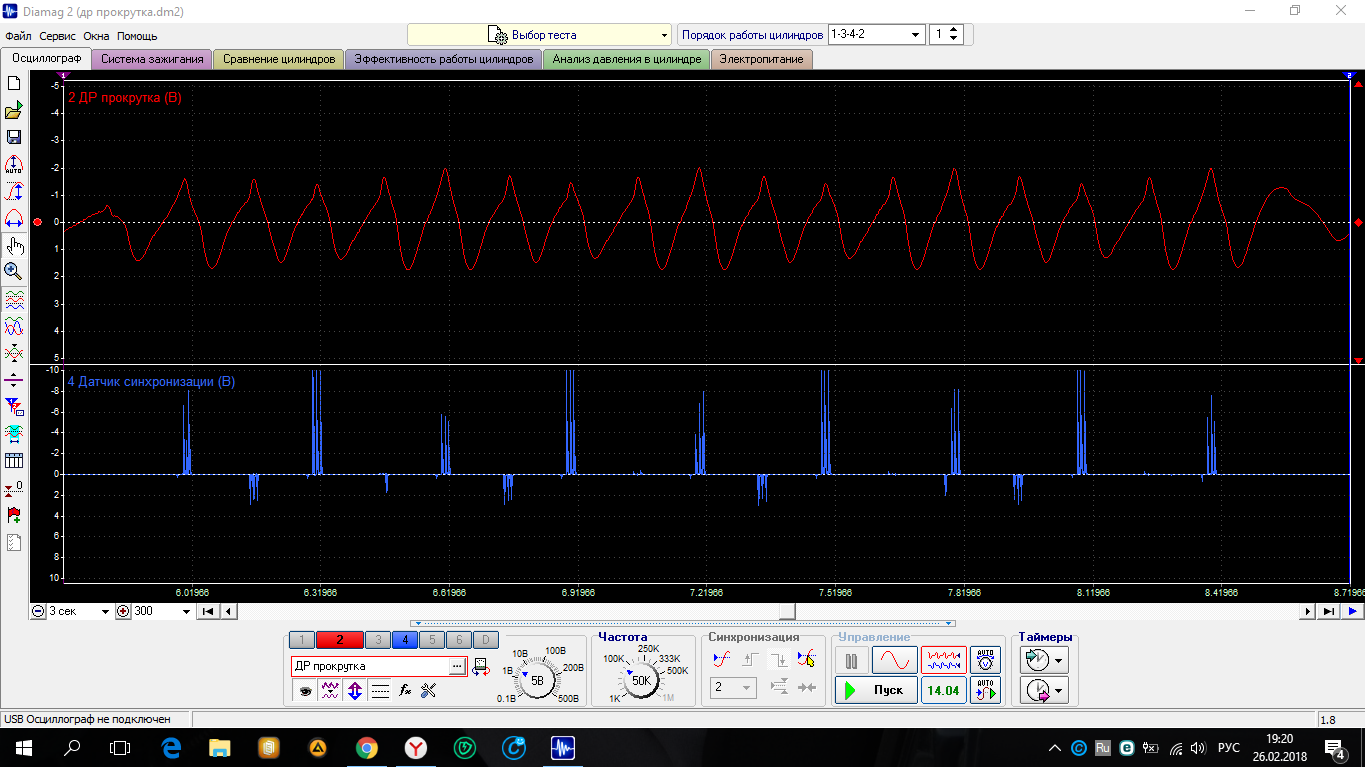Show channels overlaid on one grid

(14, 326)
